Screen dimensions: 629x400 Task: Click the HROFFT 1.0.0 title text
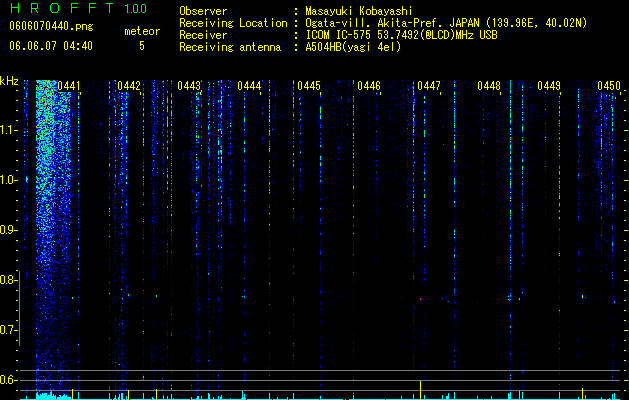click(78, 8)
